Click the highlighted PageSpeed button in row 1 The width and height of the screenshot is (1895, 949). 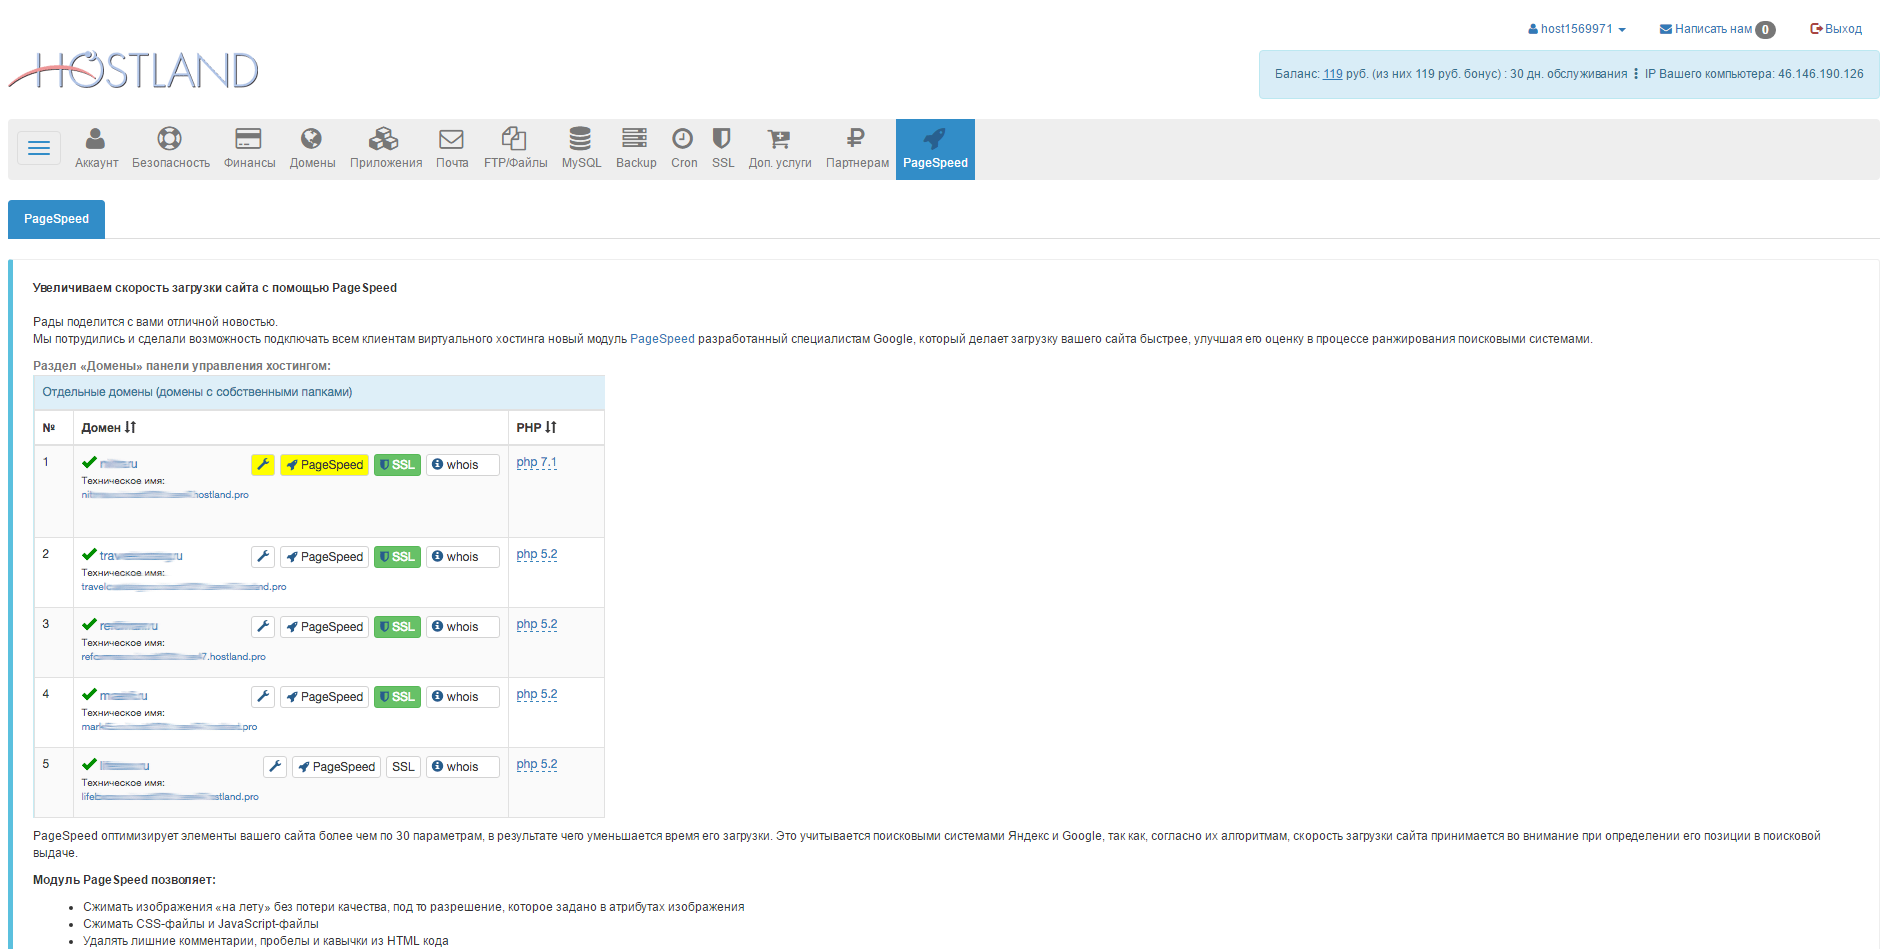pos(324,465)
